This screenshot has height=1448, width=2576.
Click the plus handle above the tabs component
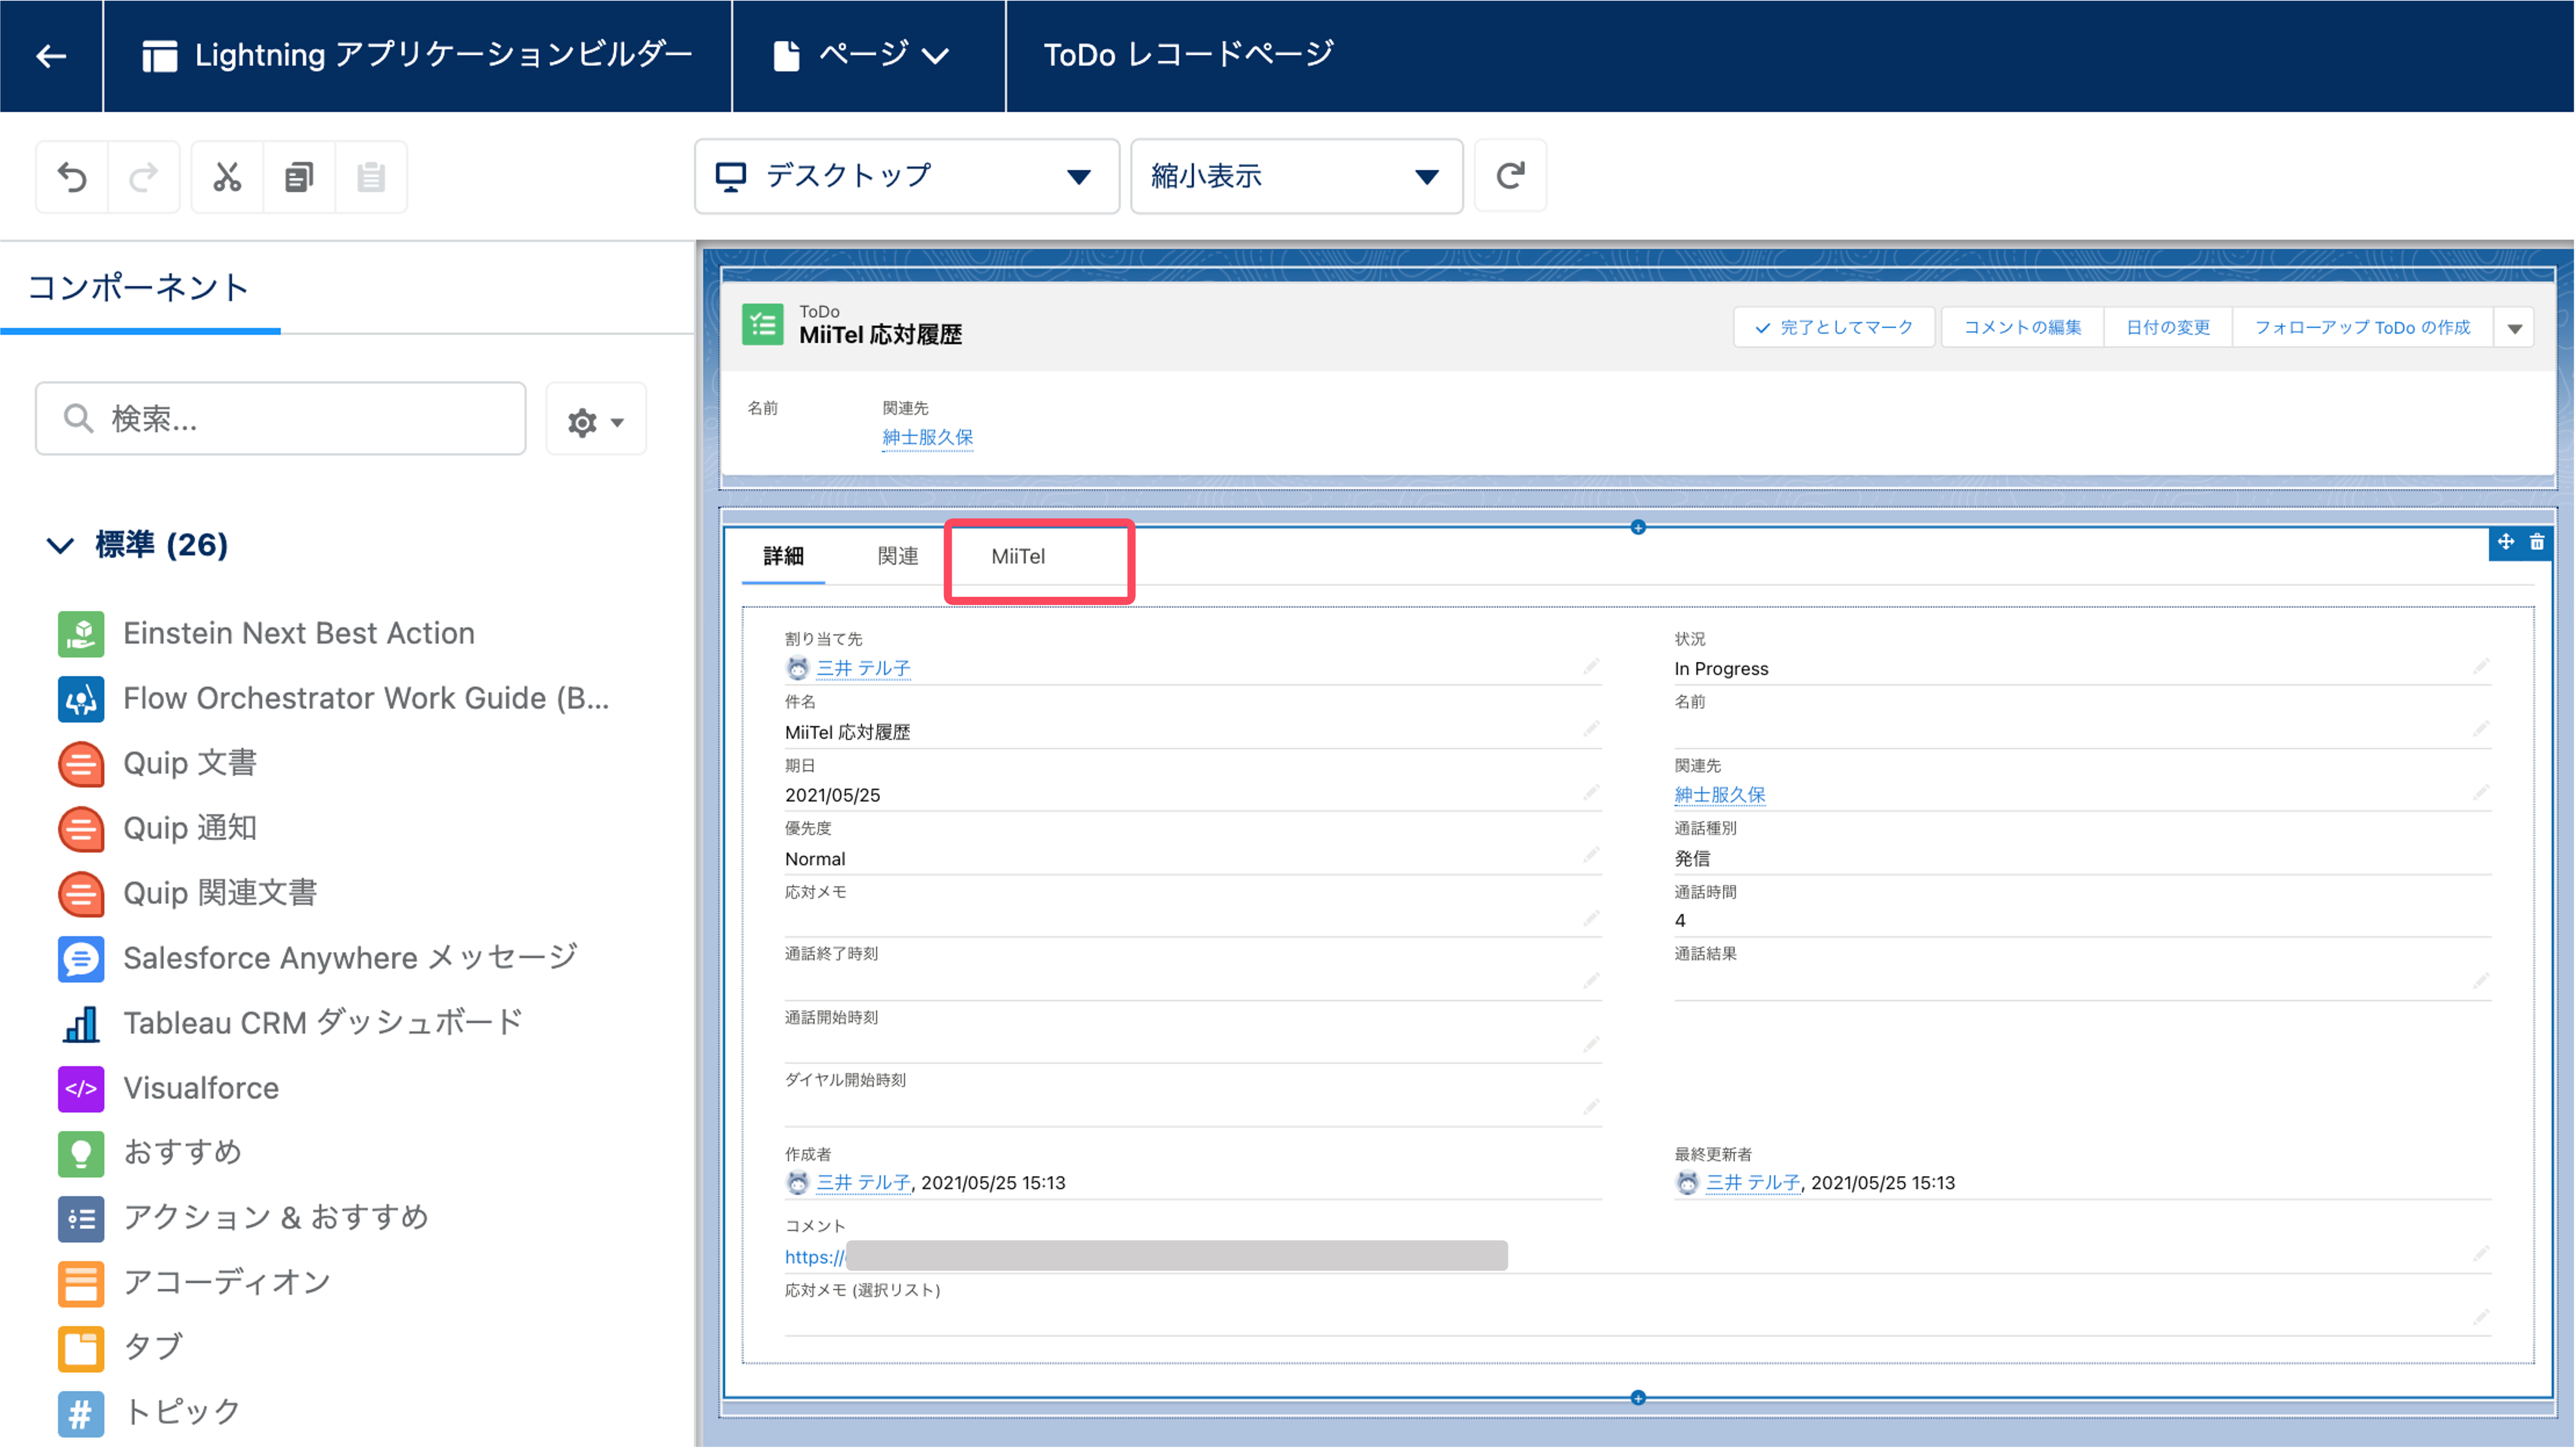pos(1638,527)
